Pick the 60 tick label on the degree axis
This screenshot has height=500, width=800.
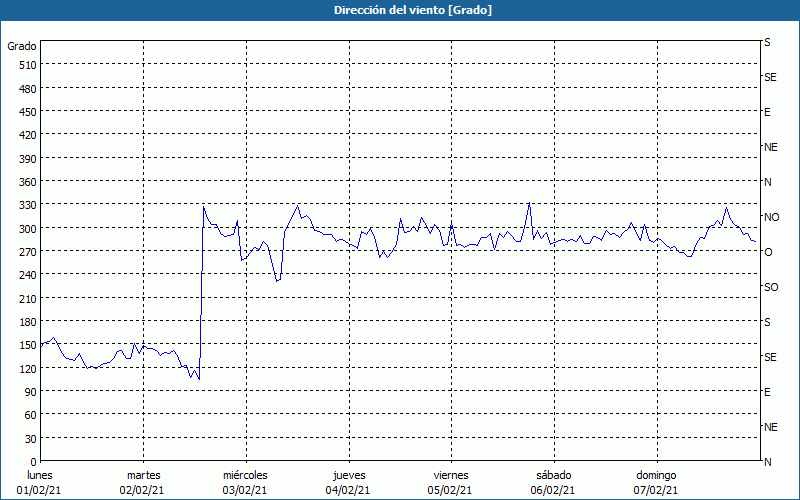click(x=31, y=415)
